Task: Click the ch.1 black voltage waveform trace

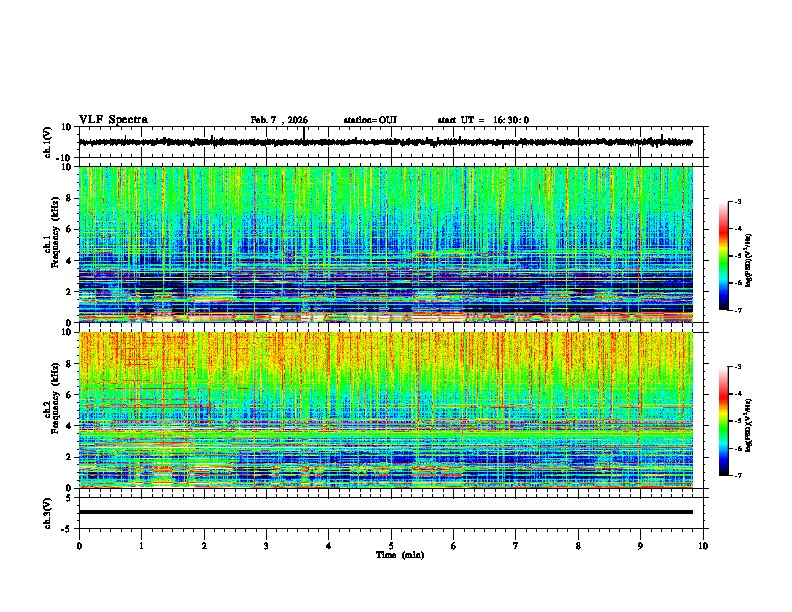Action: pos(385,142)
